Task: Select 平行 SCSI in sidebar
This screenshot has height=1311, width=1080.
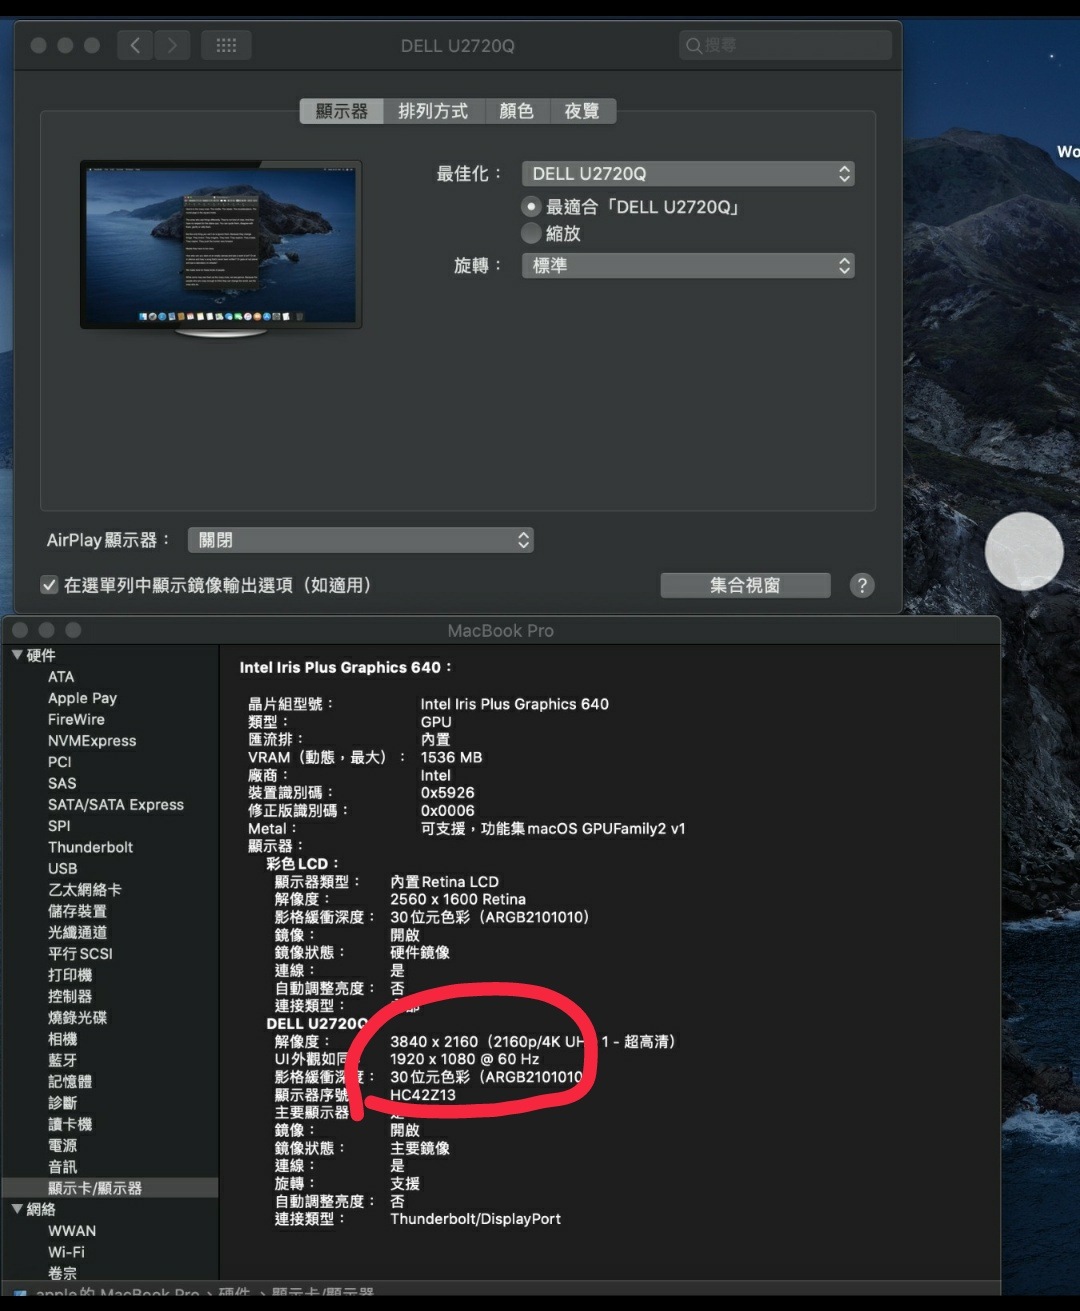Action: click(x=80, y=954)
